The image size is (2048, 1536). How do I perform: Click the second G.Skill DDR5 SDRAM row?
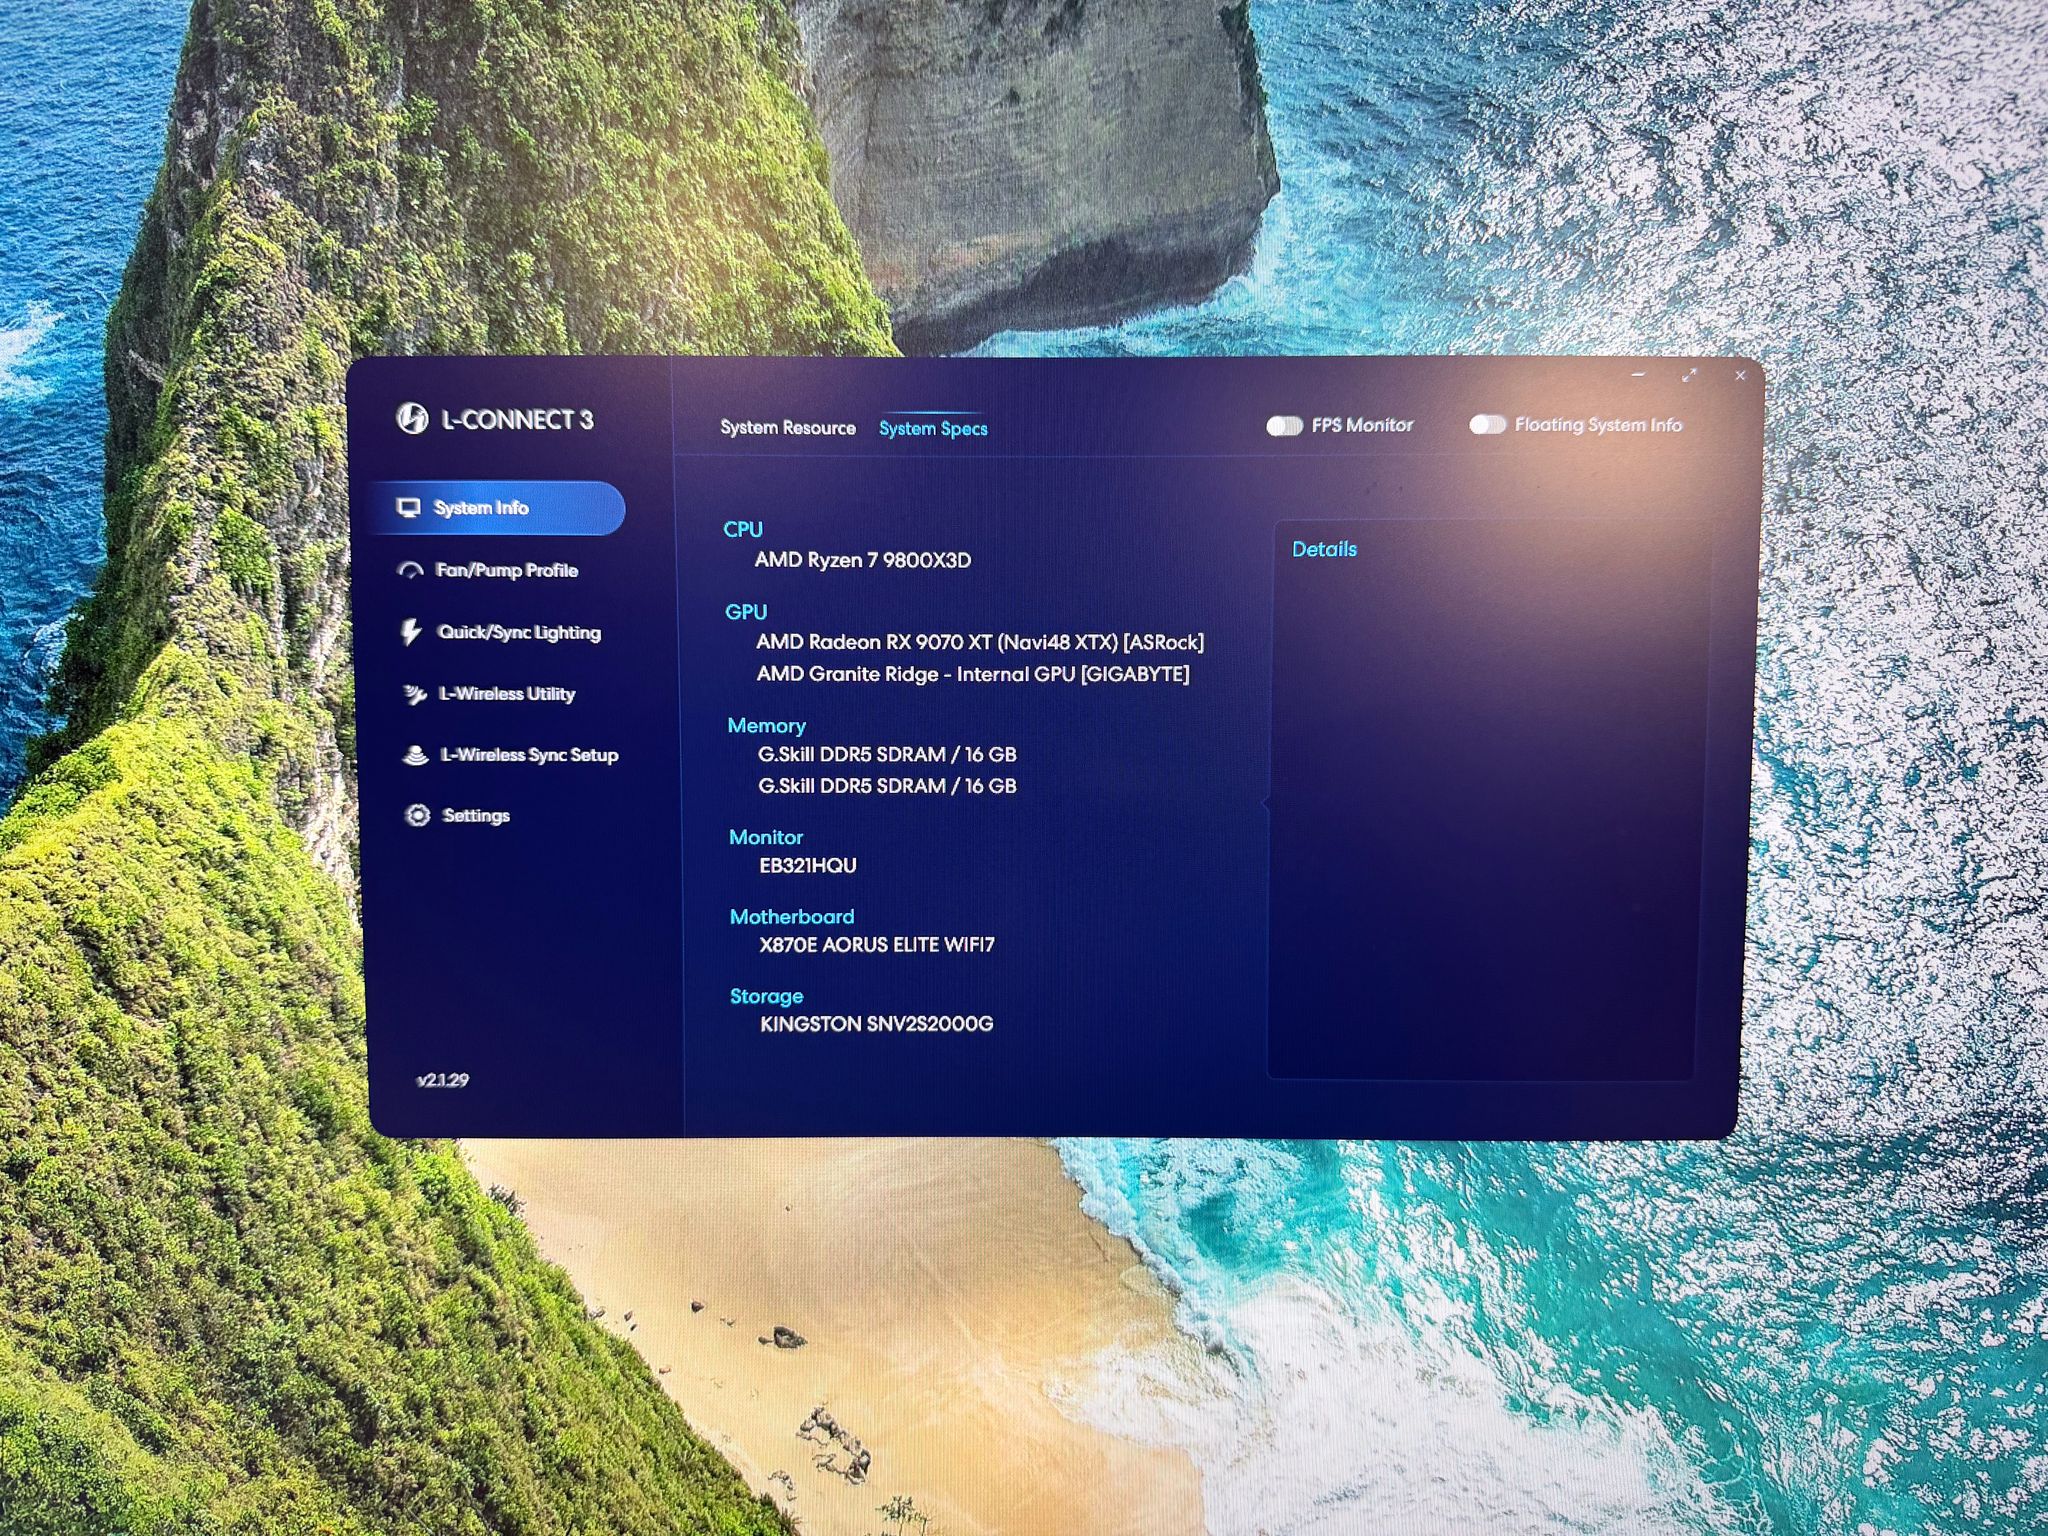[x=887, y=786]
